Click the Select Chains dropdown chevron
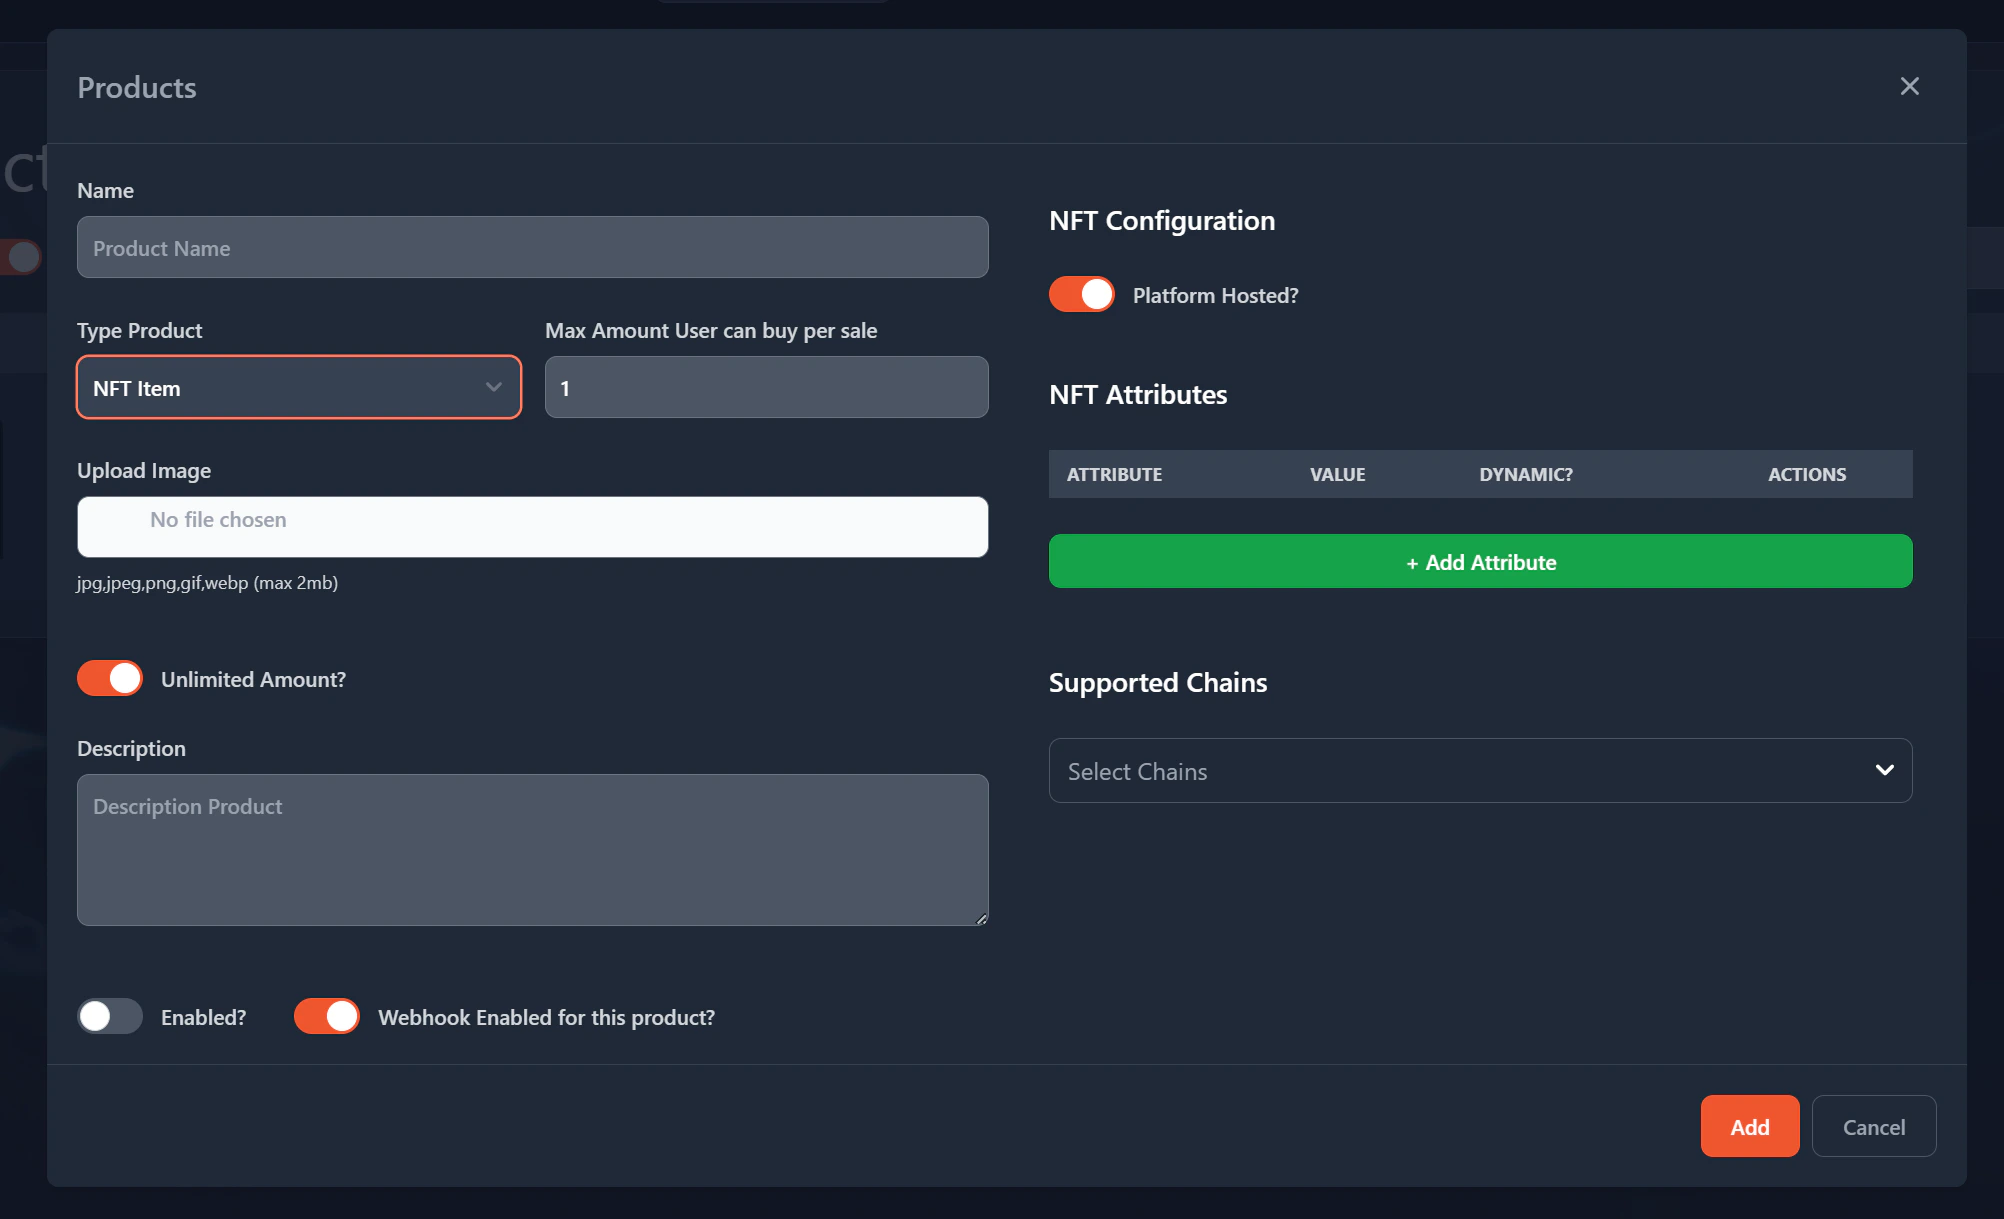This screenshot has height=1219, width=2004. pyautogui.click(x=1885, y=770)
